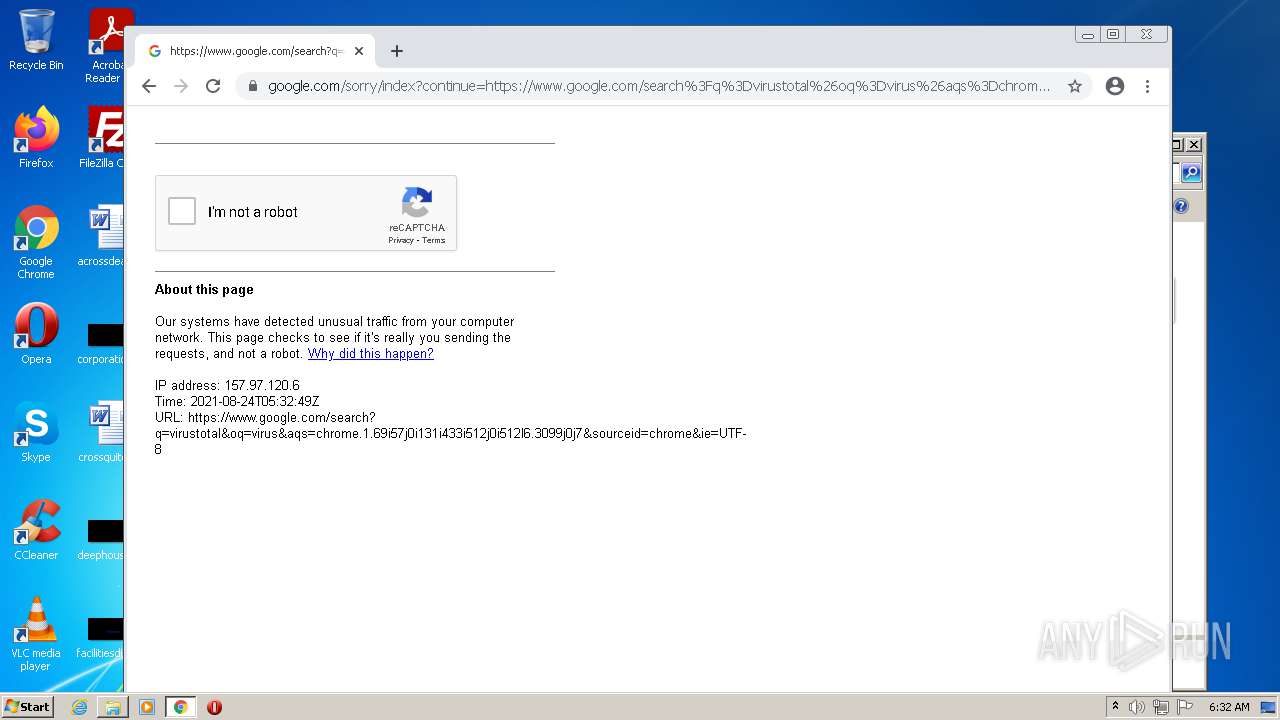
Task: Open the Windows Start menu
Action: click(x=28, y=707)
